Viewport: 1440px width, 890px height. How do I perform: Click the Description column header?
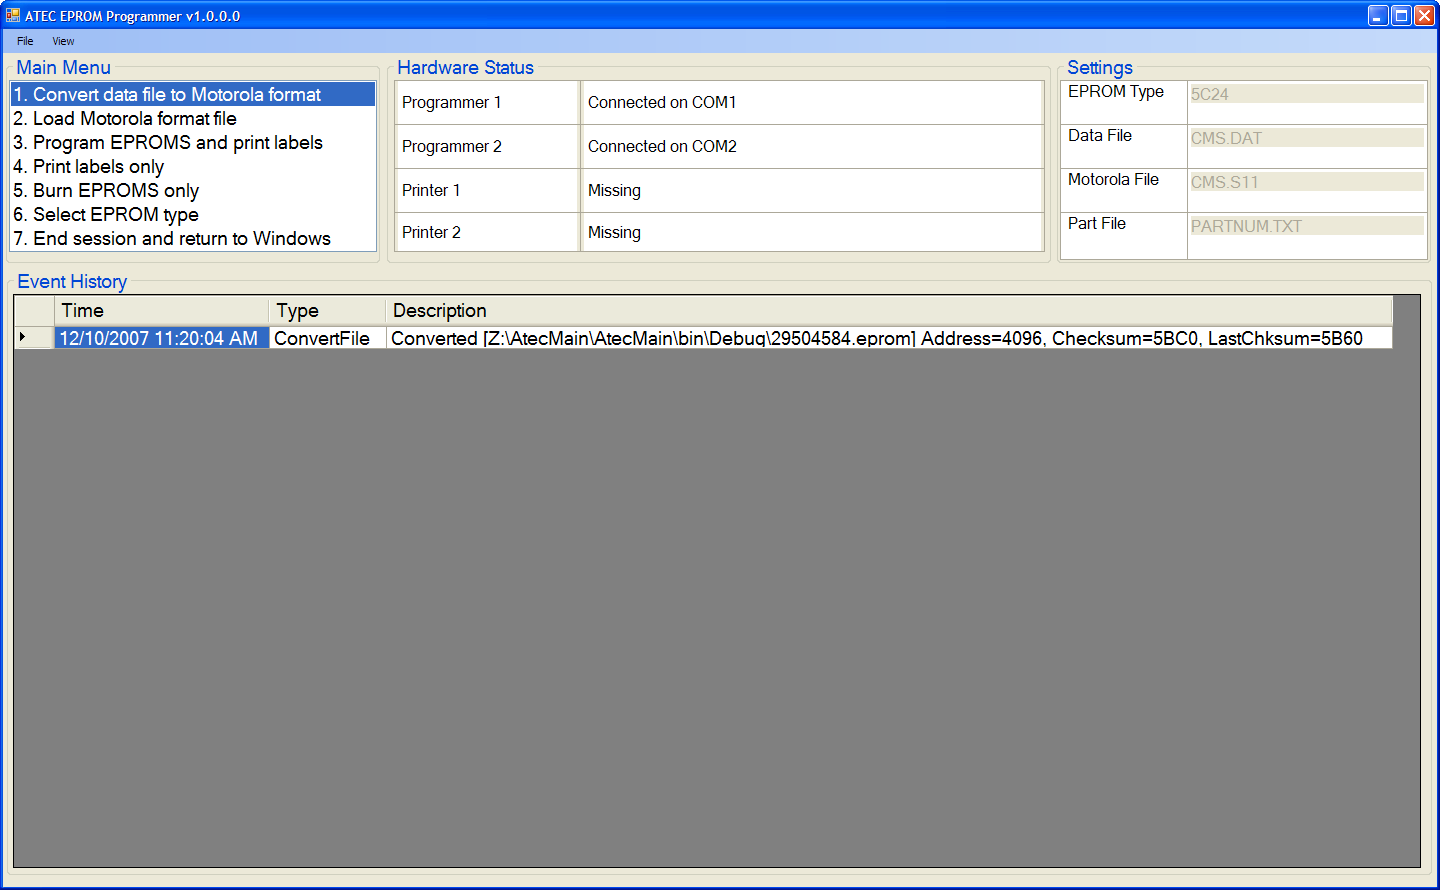click(x=889, y=311)
